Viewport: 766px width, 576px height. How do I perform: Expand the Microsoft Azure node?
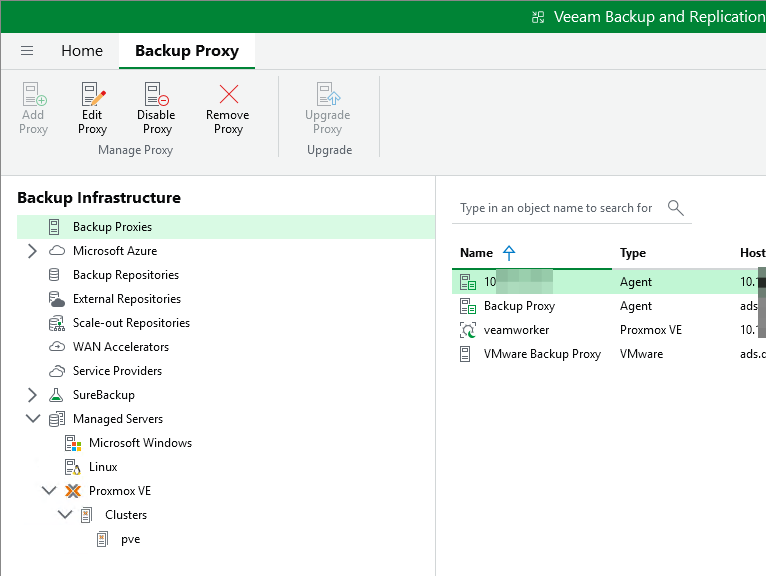tap(32, 251)
